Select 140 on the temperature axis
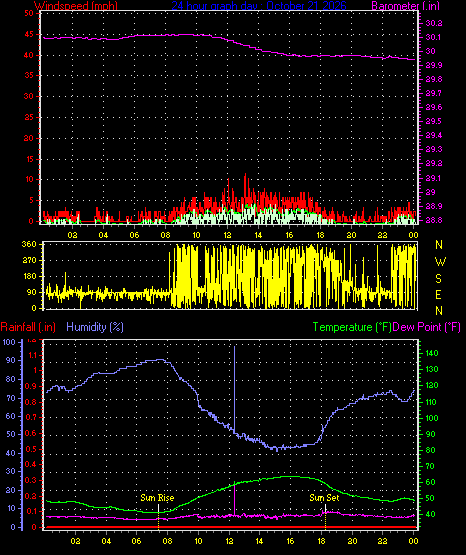Viewport: 466px width, 555px height. click(x=432, y=353)
